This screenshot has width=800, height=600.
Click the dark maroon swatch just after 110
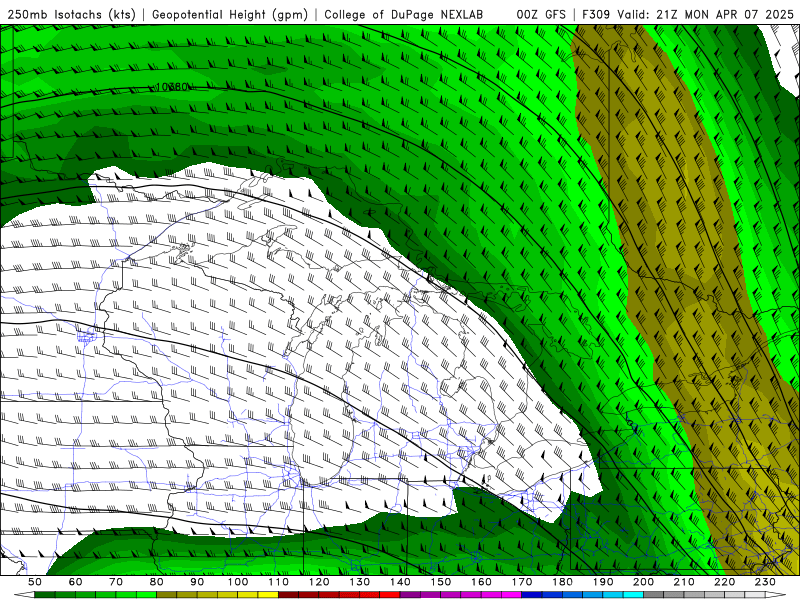pyautogui.click(x=288, y=594)
